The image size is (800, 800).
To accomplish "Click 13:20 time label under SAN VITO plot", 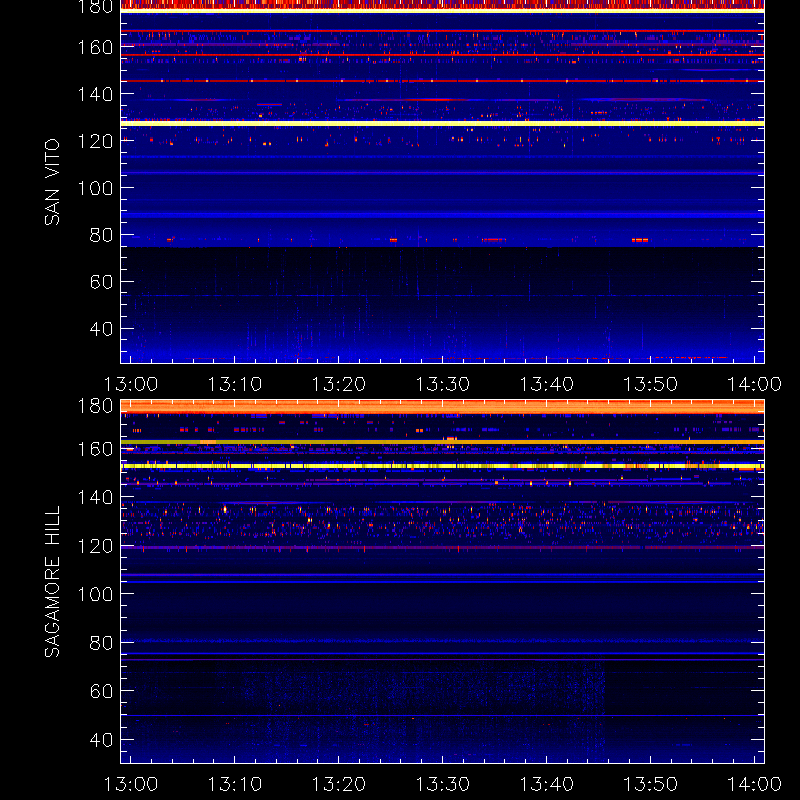I will 339,384.
